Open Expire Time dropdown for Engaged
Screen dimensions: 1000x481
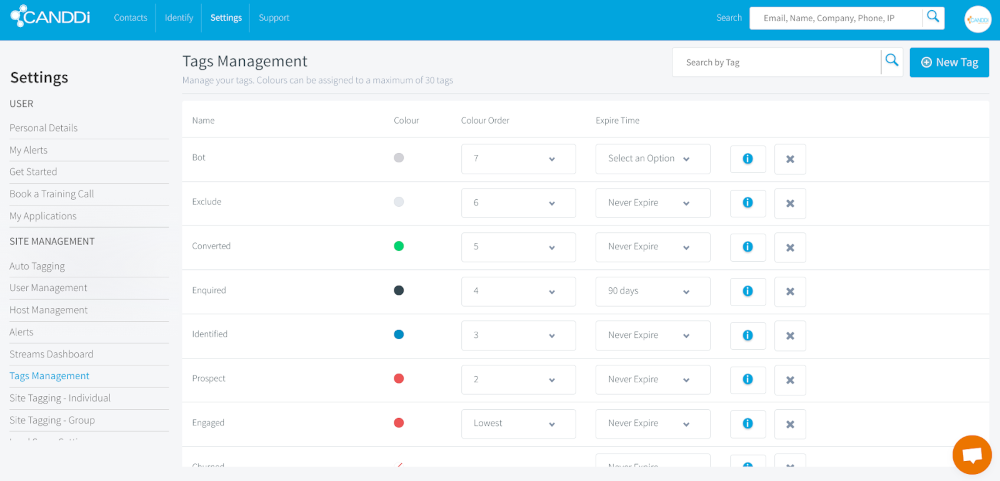(x=652, y=424)
